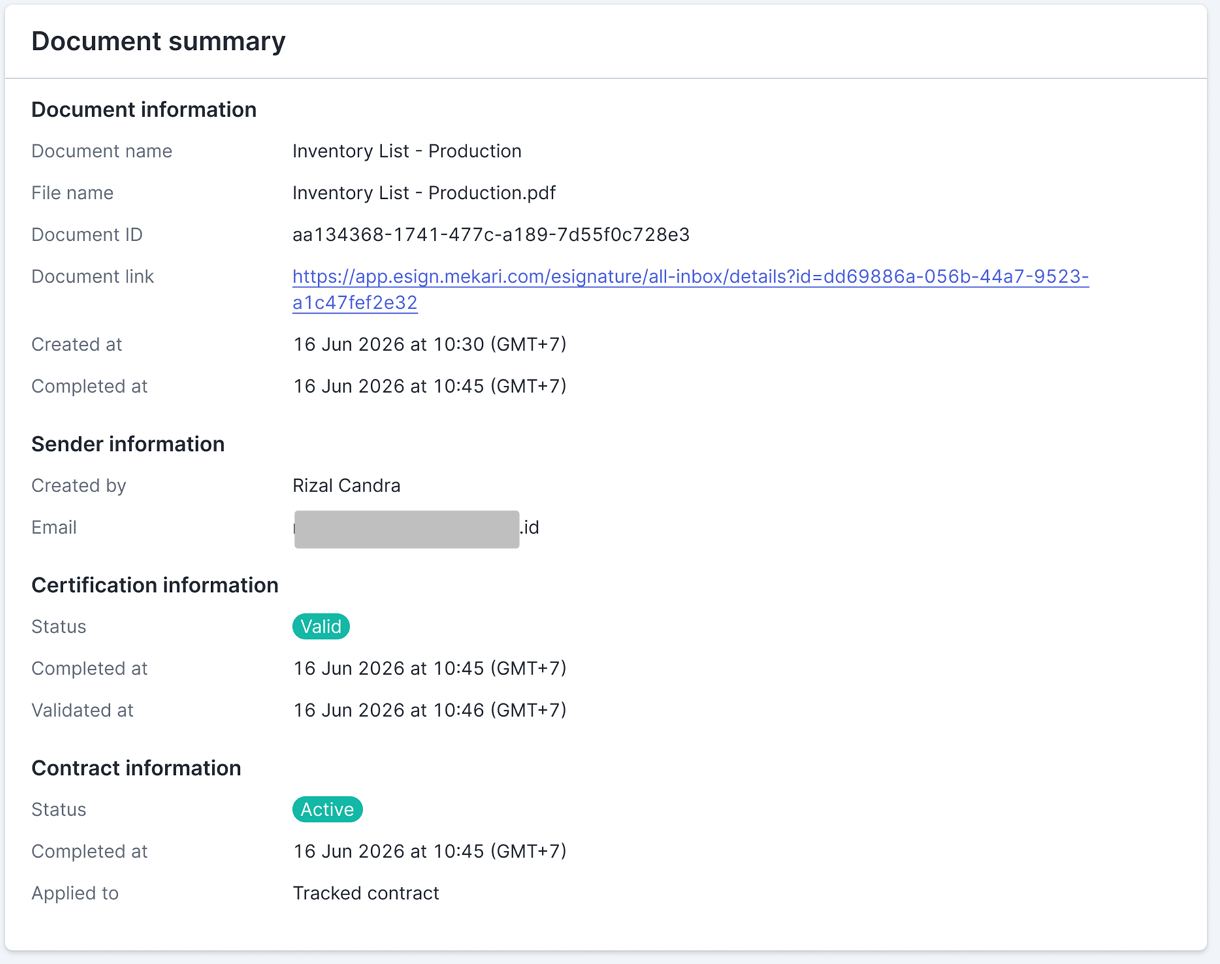
Task: Click the Applied to label
Action: pos(75,894)
